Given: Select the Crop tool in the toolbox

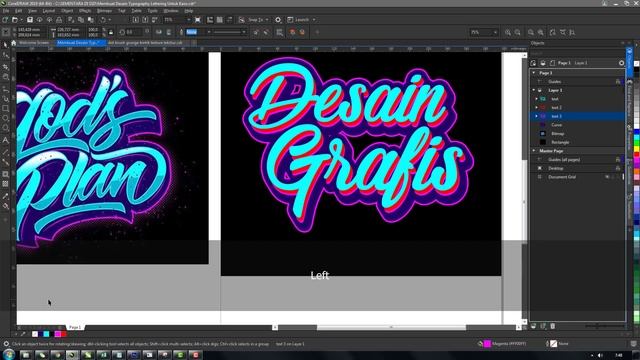Looking at the screenshot, I should tap(5, 66).
